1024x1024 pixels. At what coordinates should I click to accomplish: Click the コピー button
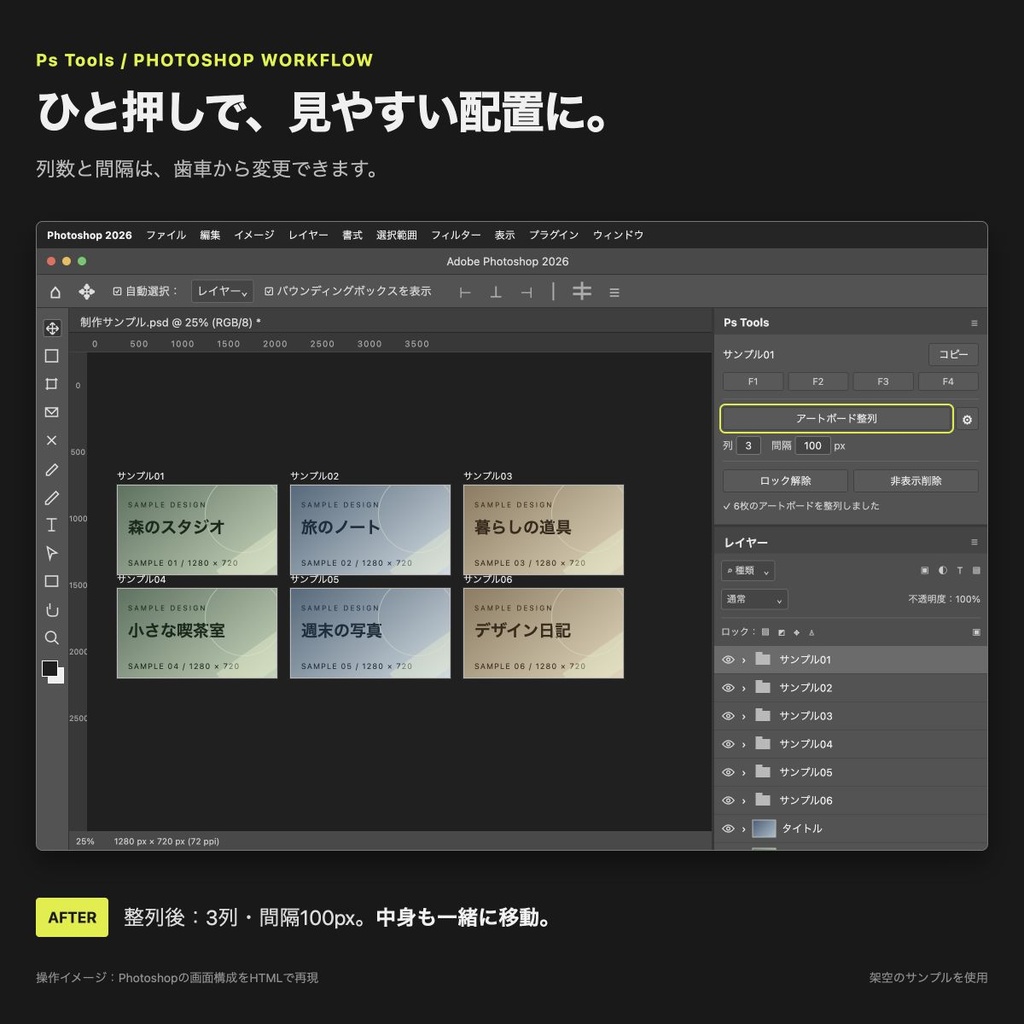pos(953,355)
